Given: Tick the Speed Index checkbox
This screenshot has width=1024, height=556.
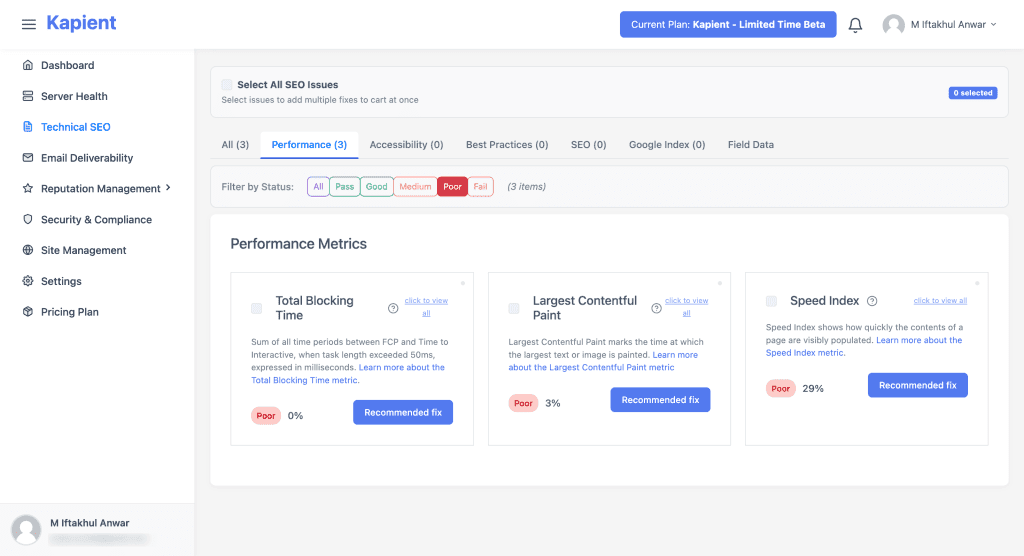Looking at the screenshot, I should pyautogui.click(x=771, y=301).
